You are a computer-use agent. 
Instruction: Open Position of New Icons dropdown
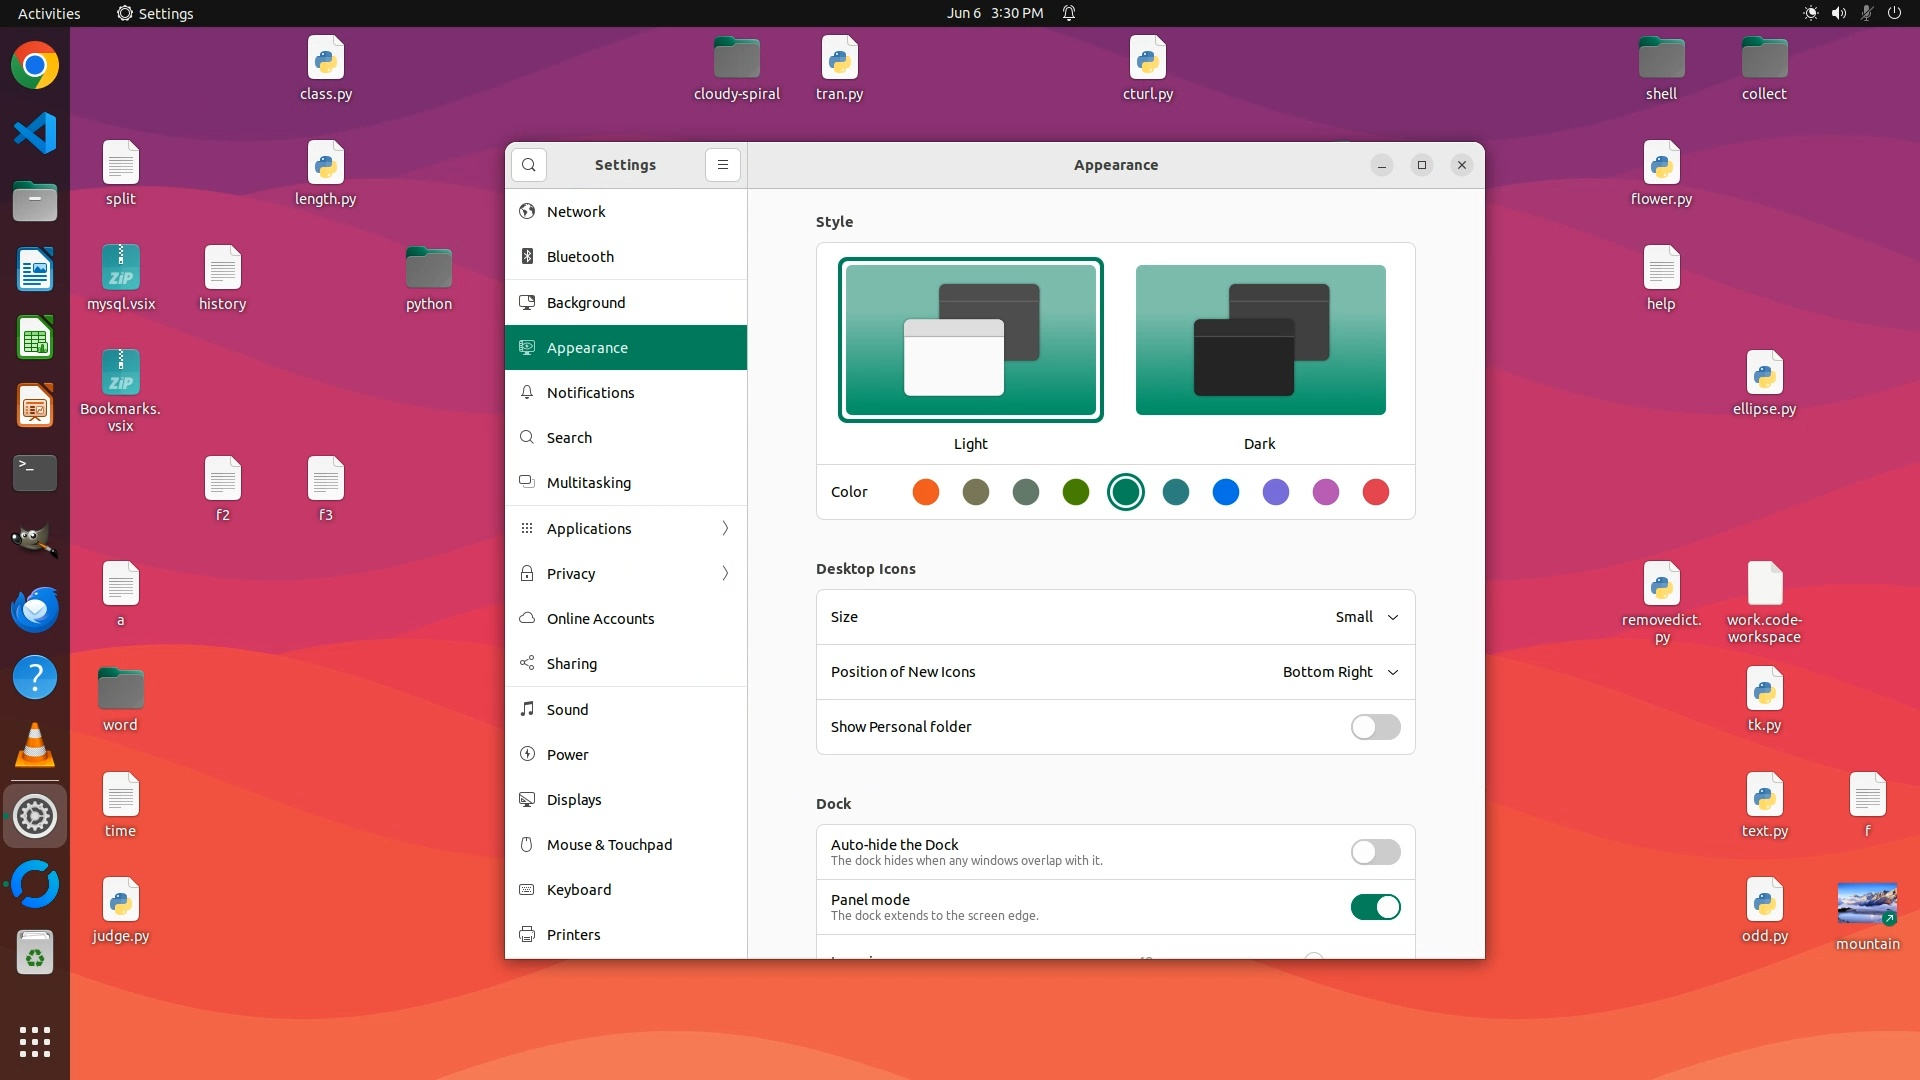tap(1340, 672)
